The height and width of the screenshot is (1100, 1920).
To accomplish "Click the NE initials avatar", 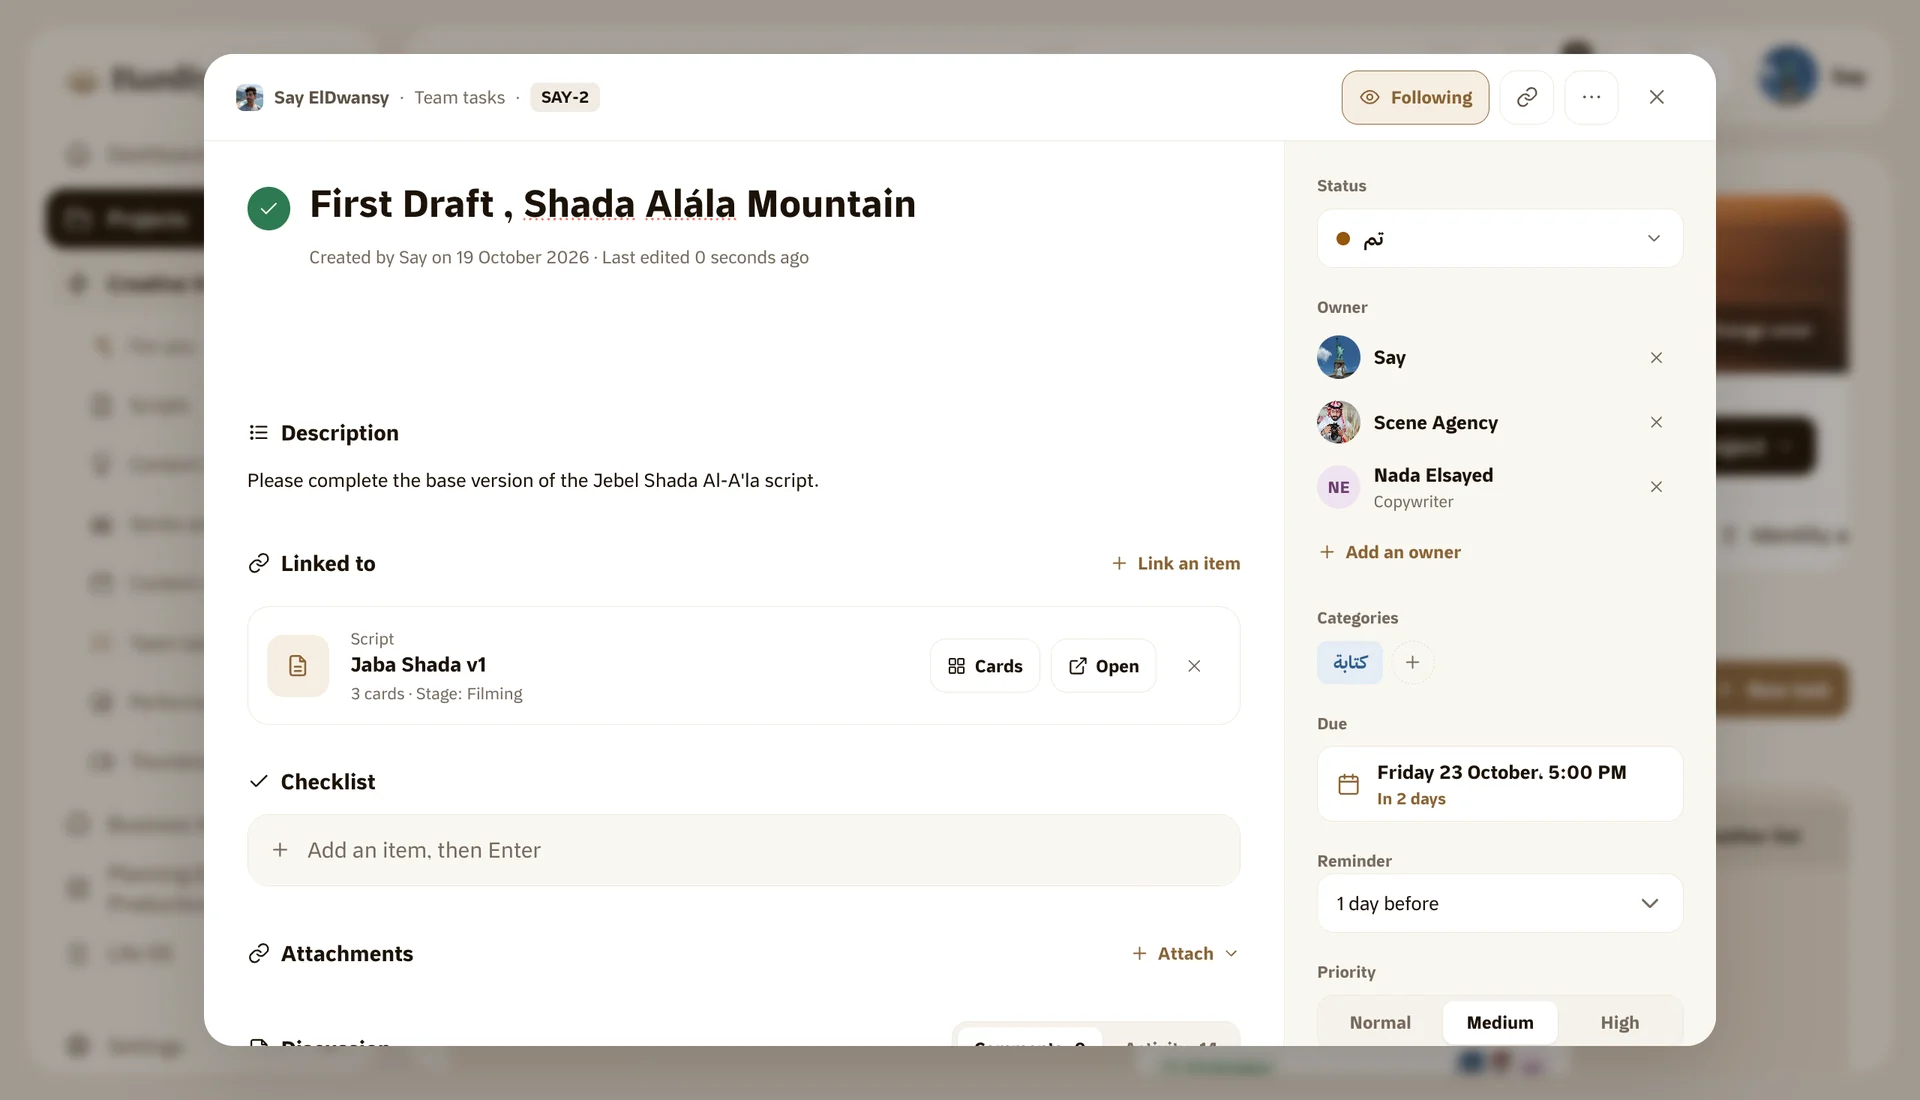I will pyautogui.click(x=1338, y=487).
